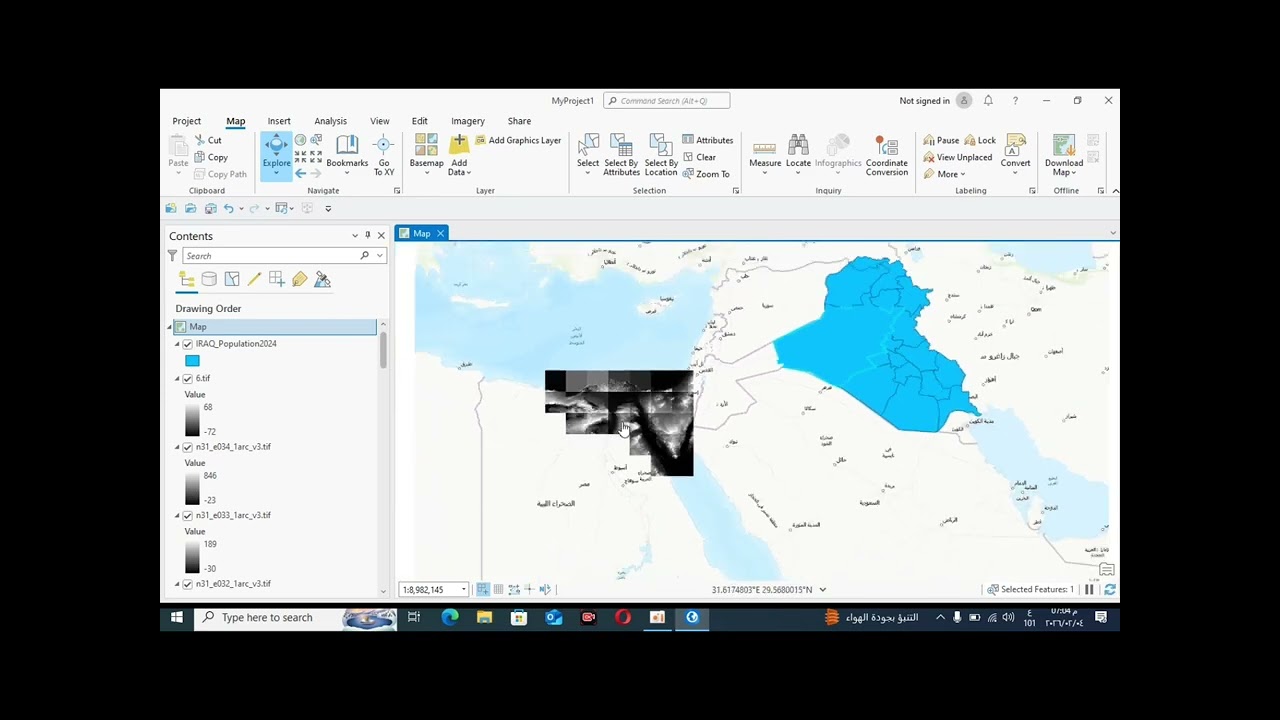Click the blue IRAQ_Population2024 symbol swatch
1280x720 pixels.
click(x=192, y=361)
